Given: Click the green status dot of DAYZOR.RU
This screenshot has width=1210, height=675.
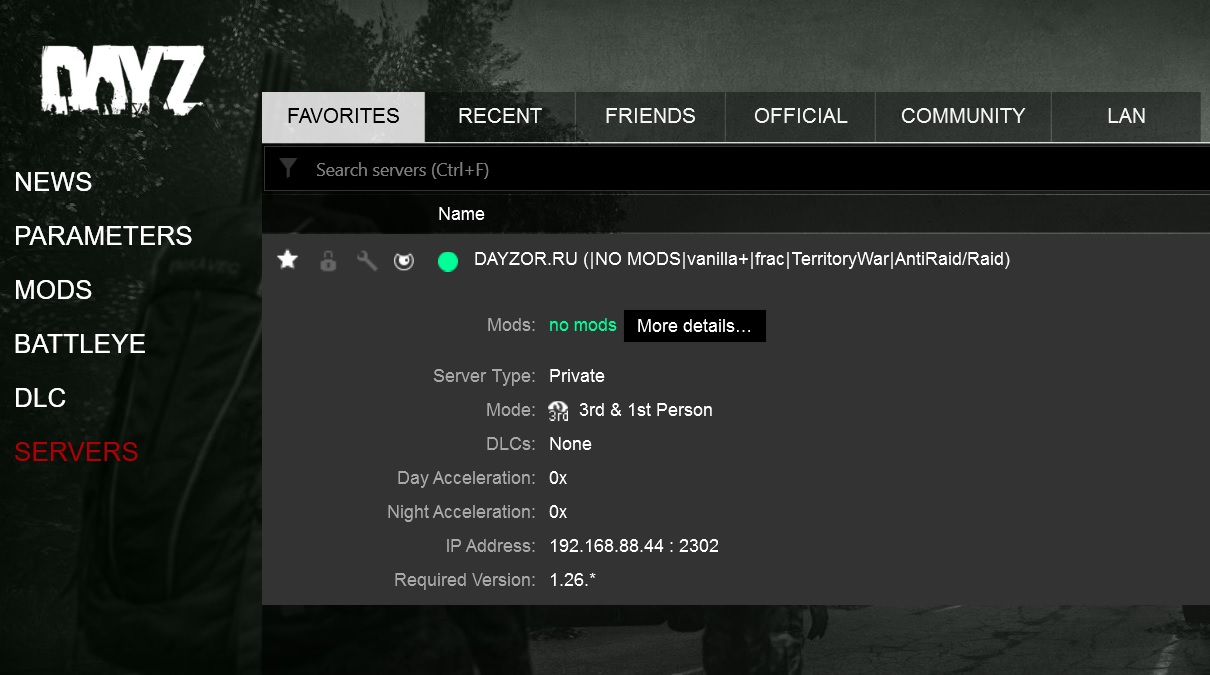Looking at the screenshot, I should pyautogui.click(x=448, y=262).
